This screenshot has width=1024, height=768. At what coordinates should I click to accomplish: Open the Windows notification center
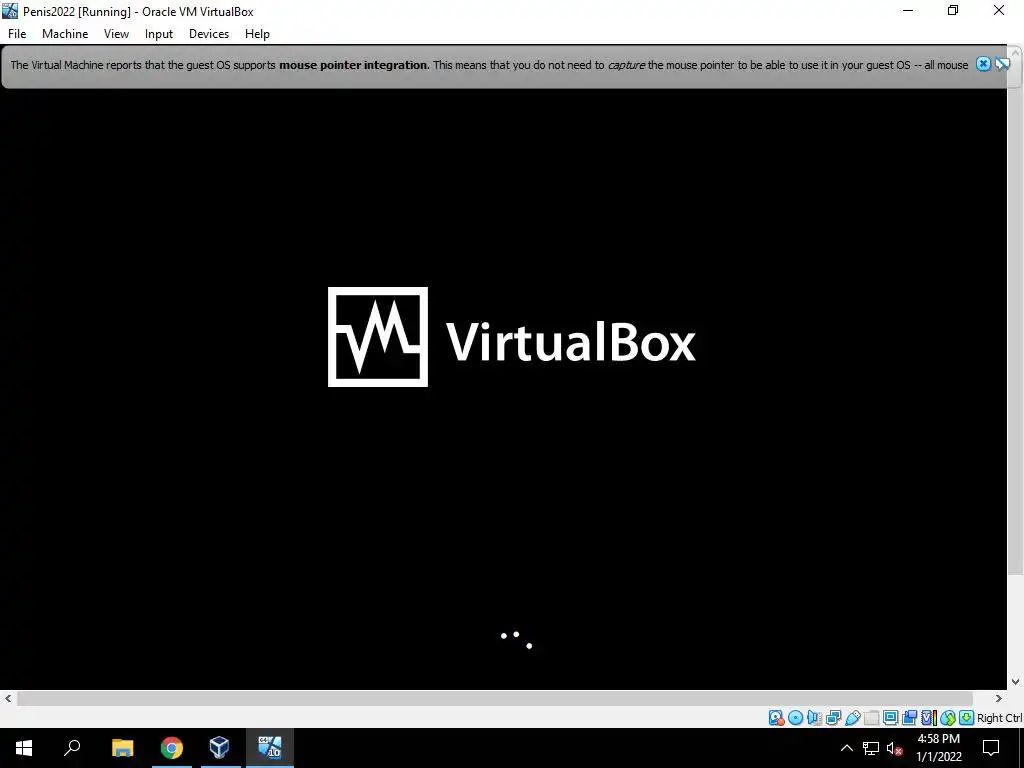[x=991, y=748]
